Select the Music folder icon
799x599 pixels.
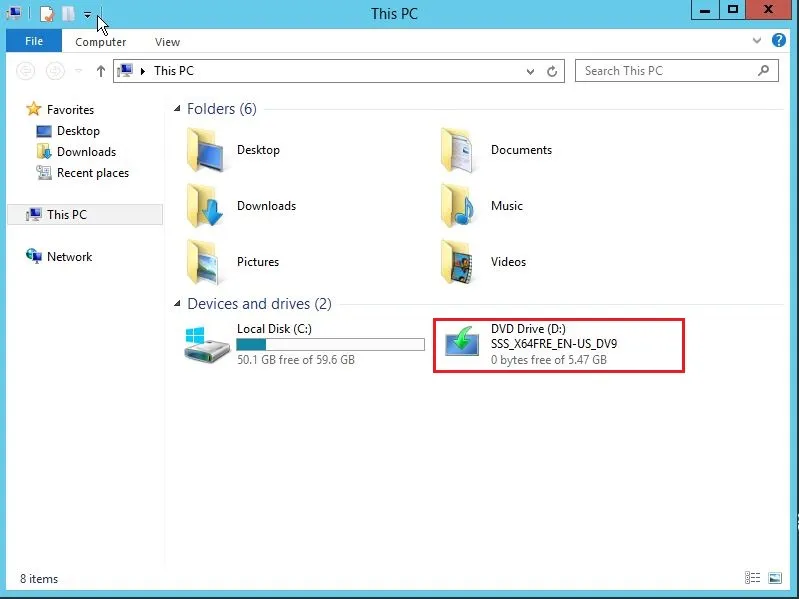(x=457, y=206)
